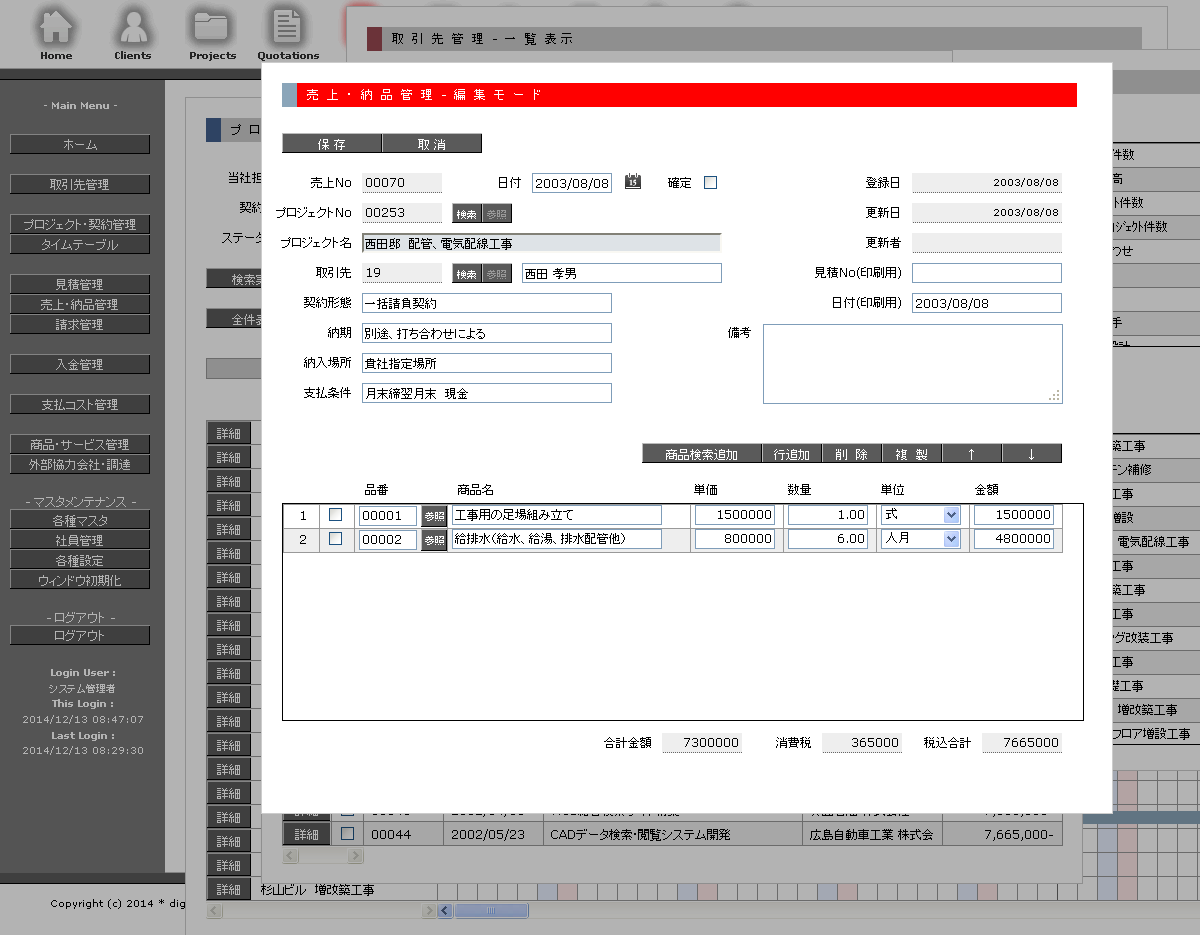Click the プロジェクト名 field
This screenshot has height=935, width=1200.
point(541,243)
